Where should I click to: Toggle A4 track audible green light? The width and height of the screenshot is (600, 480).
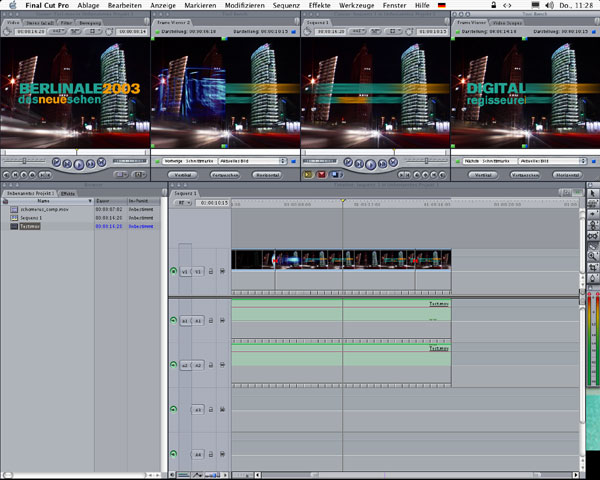click(173, 454)
